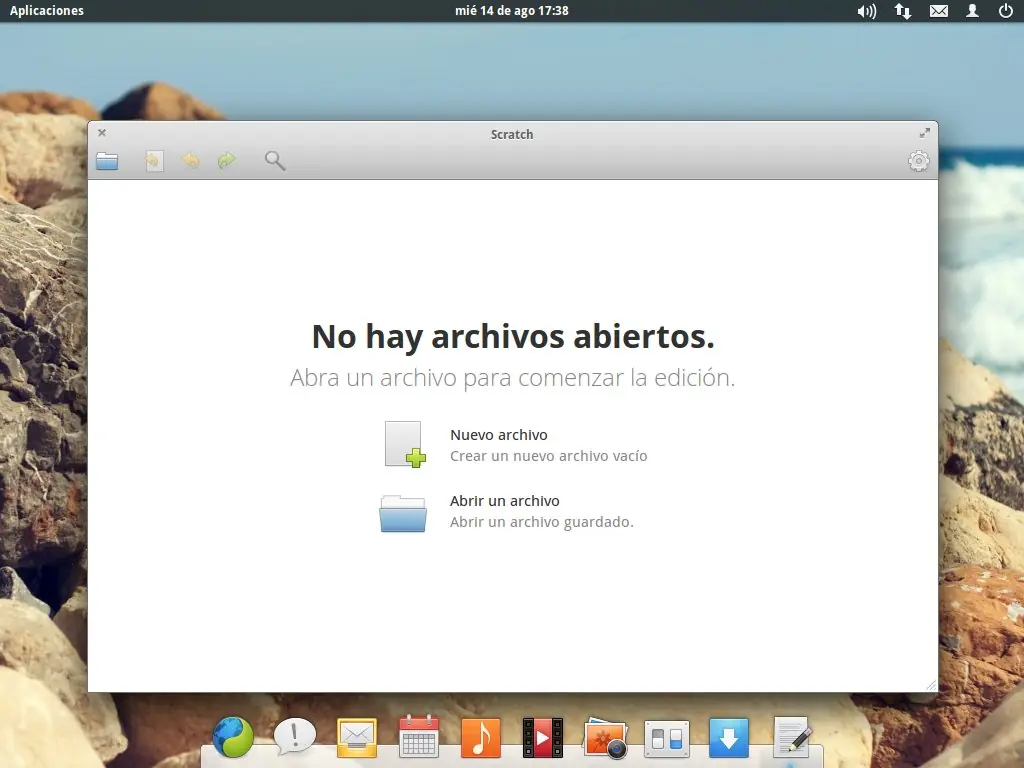Open the date and time indicator
This screenshot has height=768, width=1024.
(512, 10)
